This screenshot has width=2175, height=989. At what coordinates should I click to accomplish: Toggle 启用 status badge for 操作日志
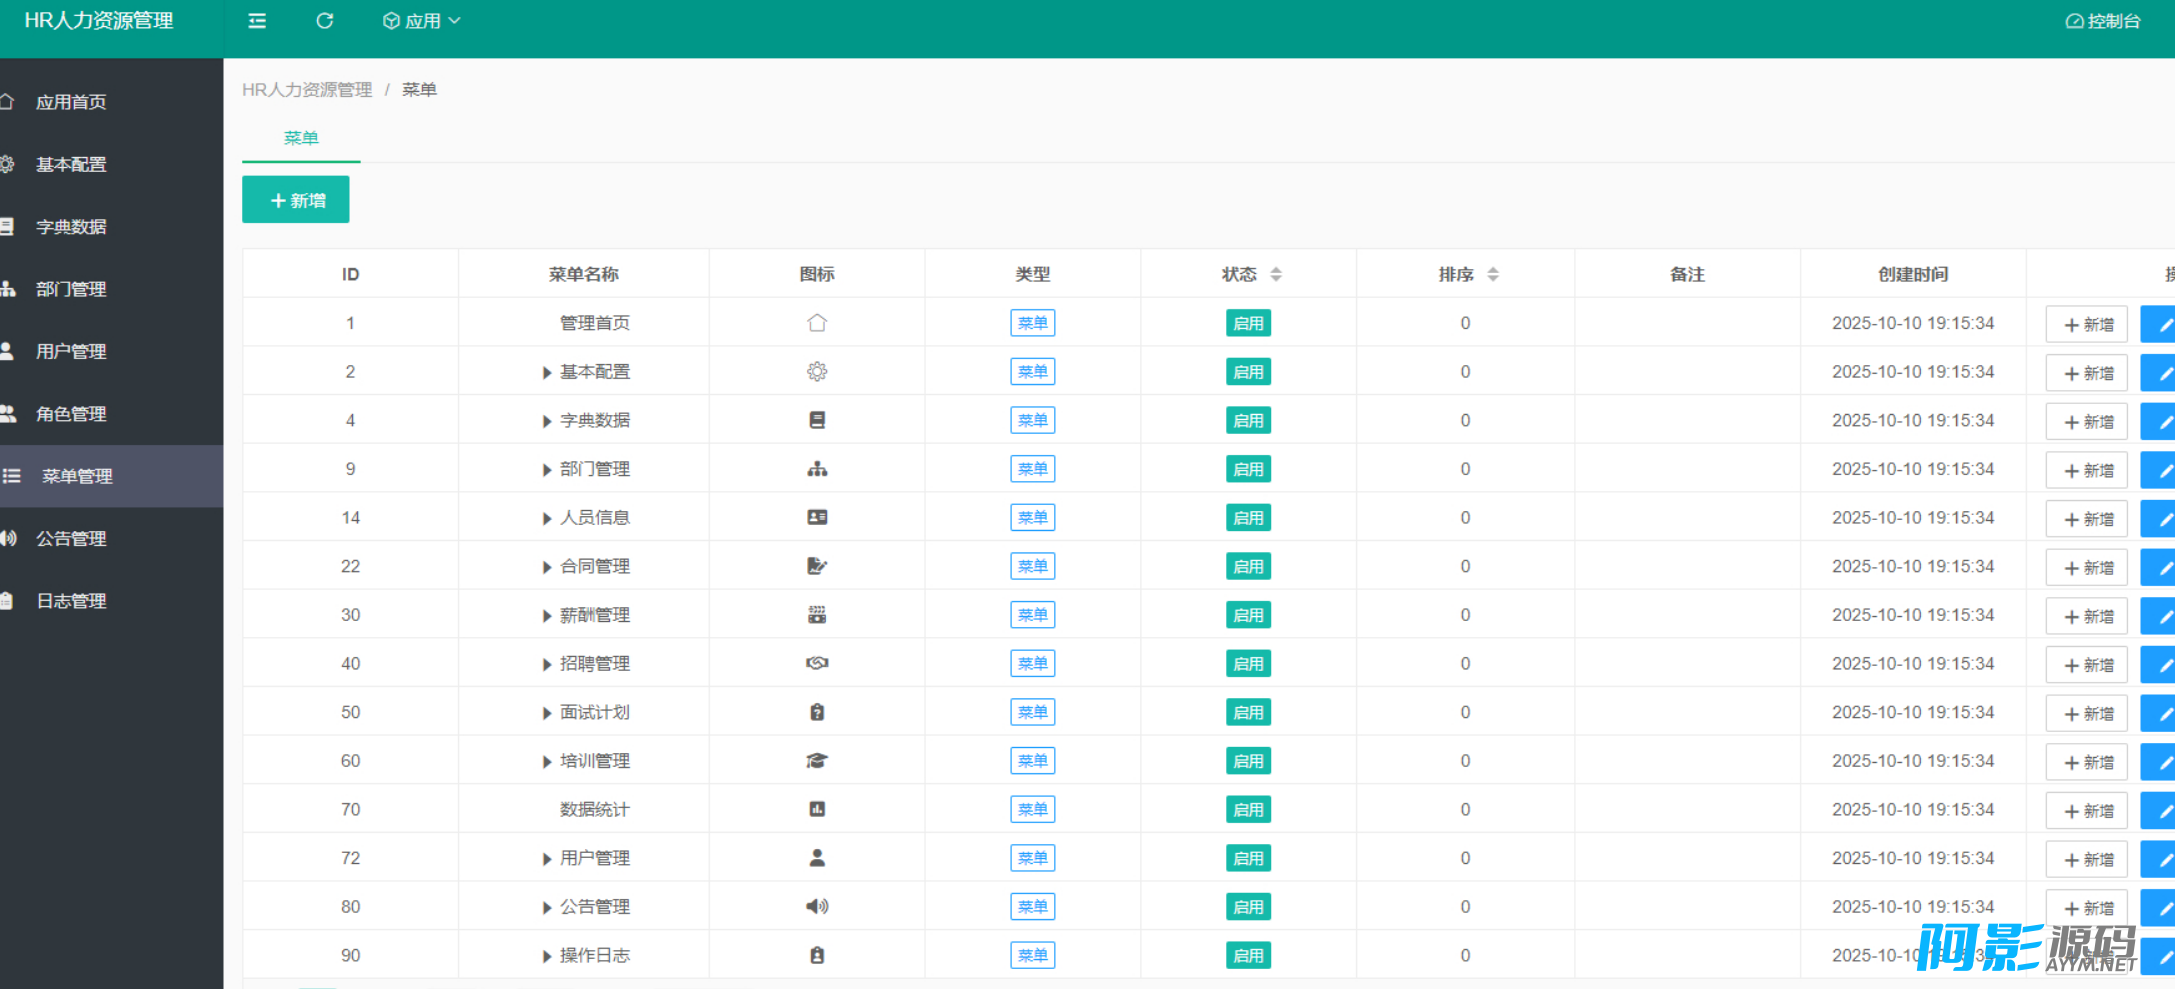click(1248, 956)
